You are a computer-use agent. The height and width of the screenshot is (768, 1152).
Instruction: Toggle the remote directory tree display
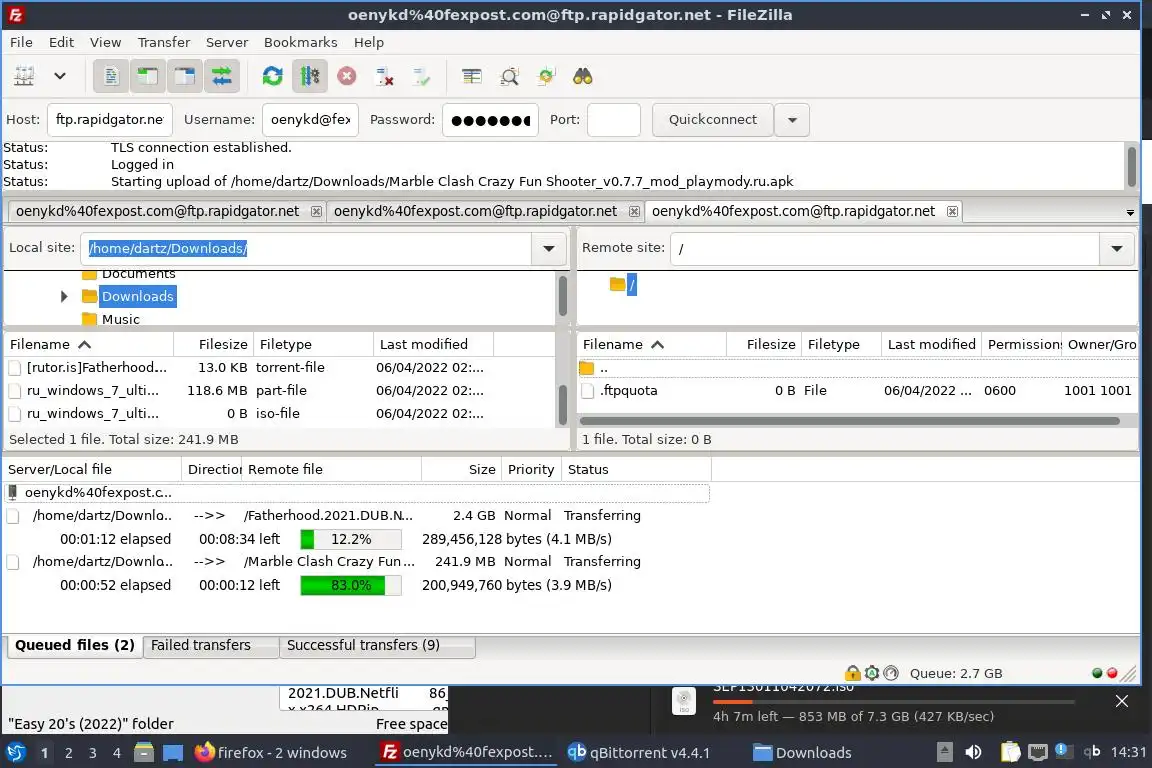pyautogui.click(x=184, y=76)
